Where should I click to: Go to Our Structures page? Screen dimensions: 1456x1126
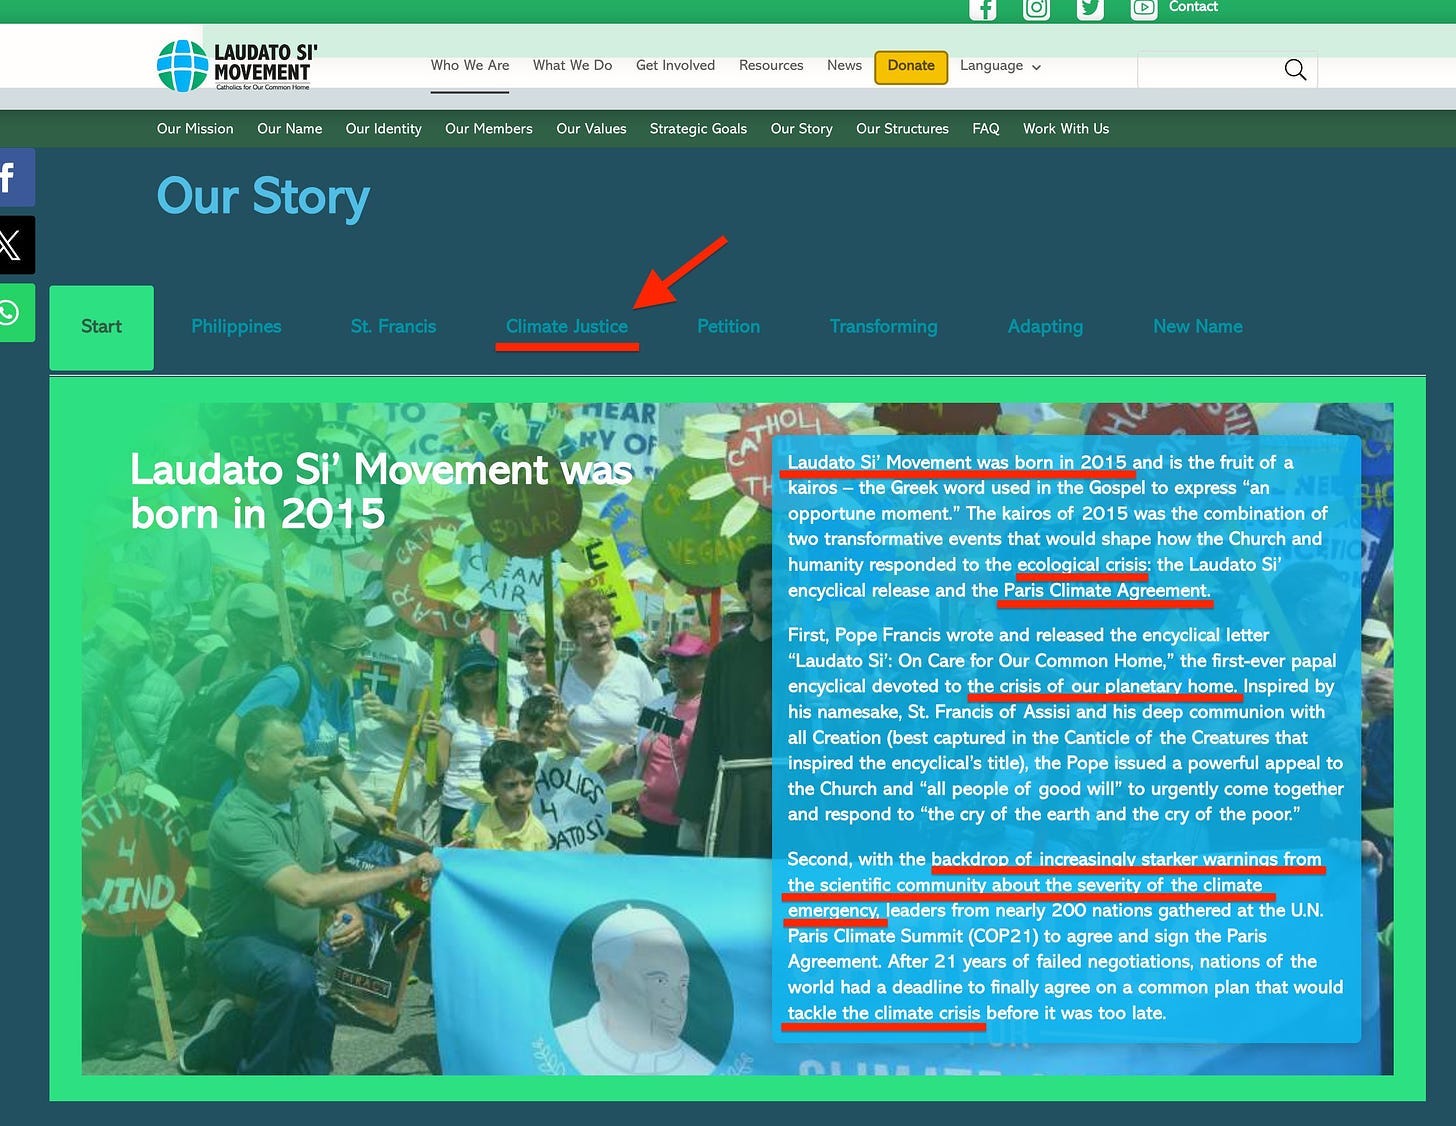(902, 129)
